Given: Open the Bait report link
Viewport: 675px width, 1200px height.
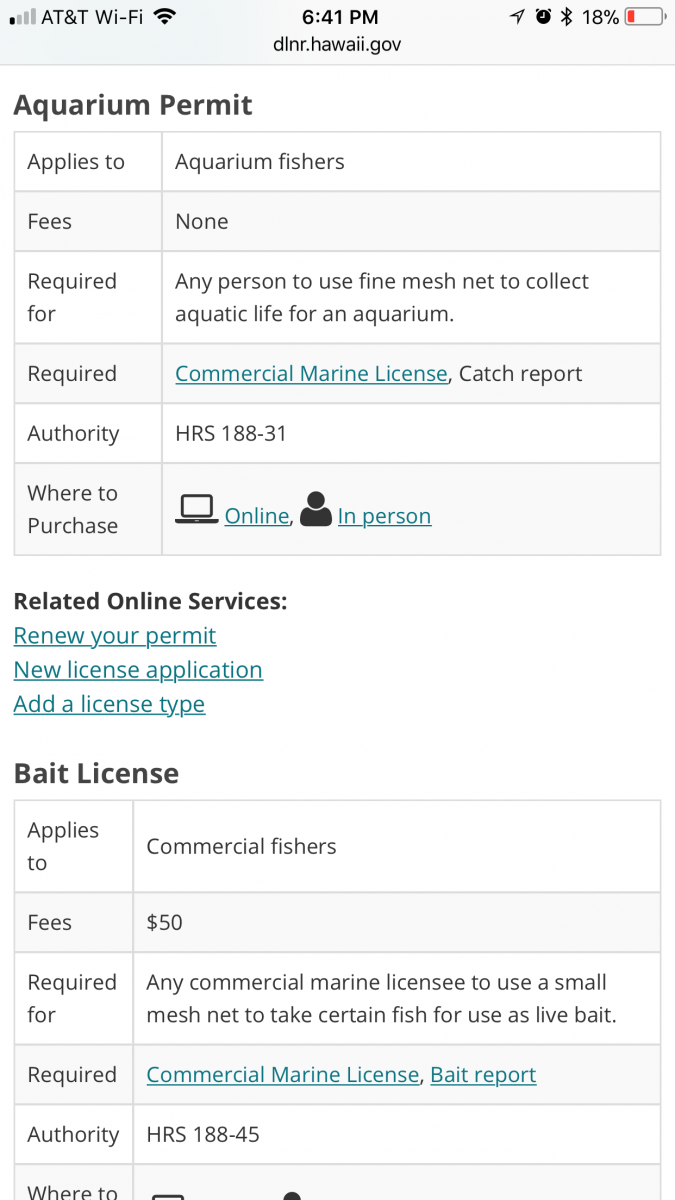Looking at the screenshot, I should (x=483, y=1075).
